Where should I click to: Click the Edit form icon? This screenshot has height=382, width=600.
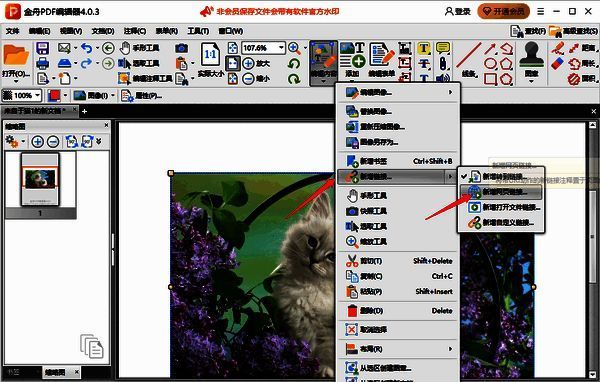point(382,59)
